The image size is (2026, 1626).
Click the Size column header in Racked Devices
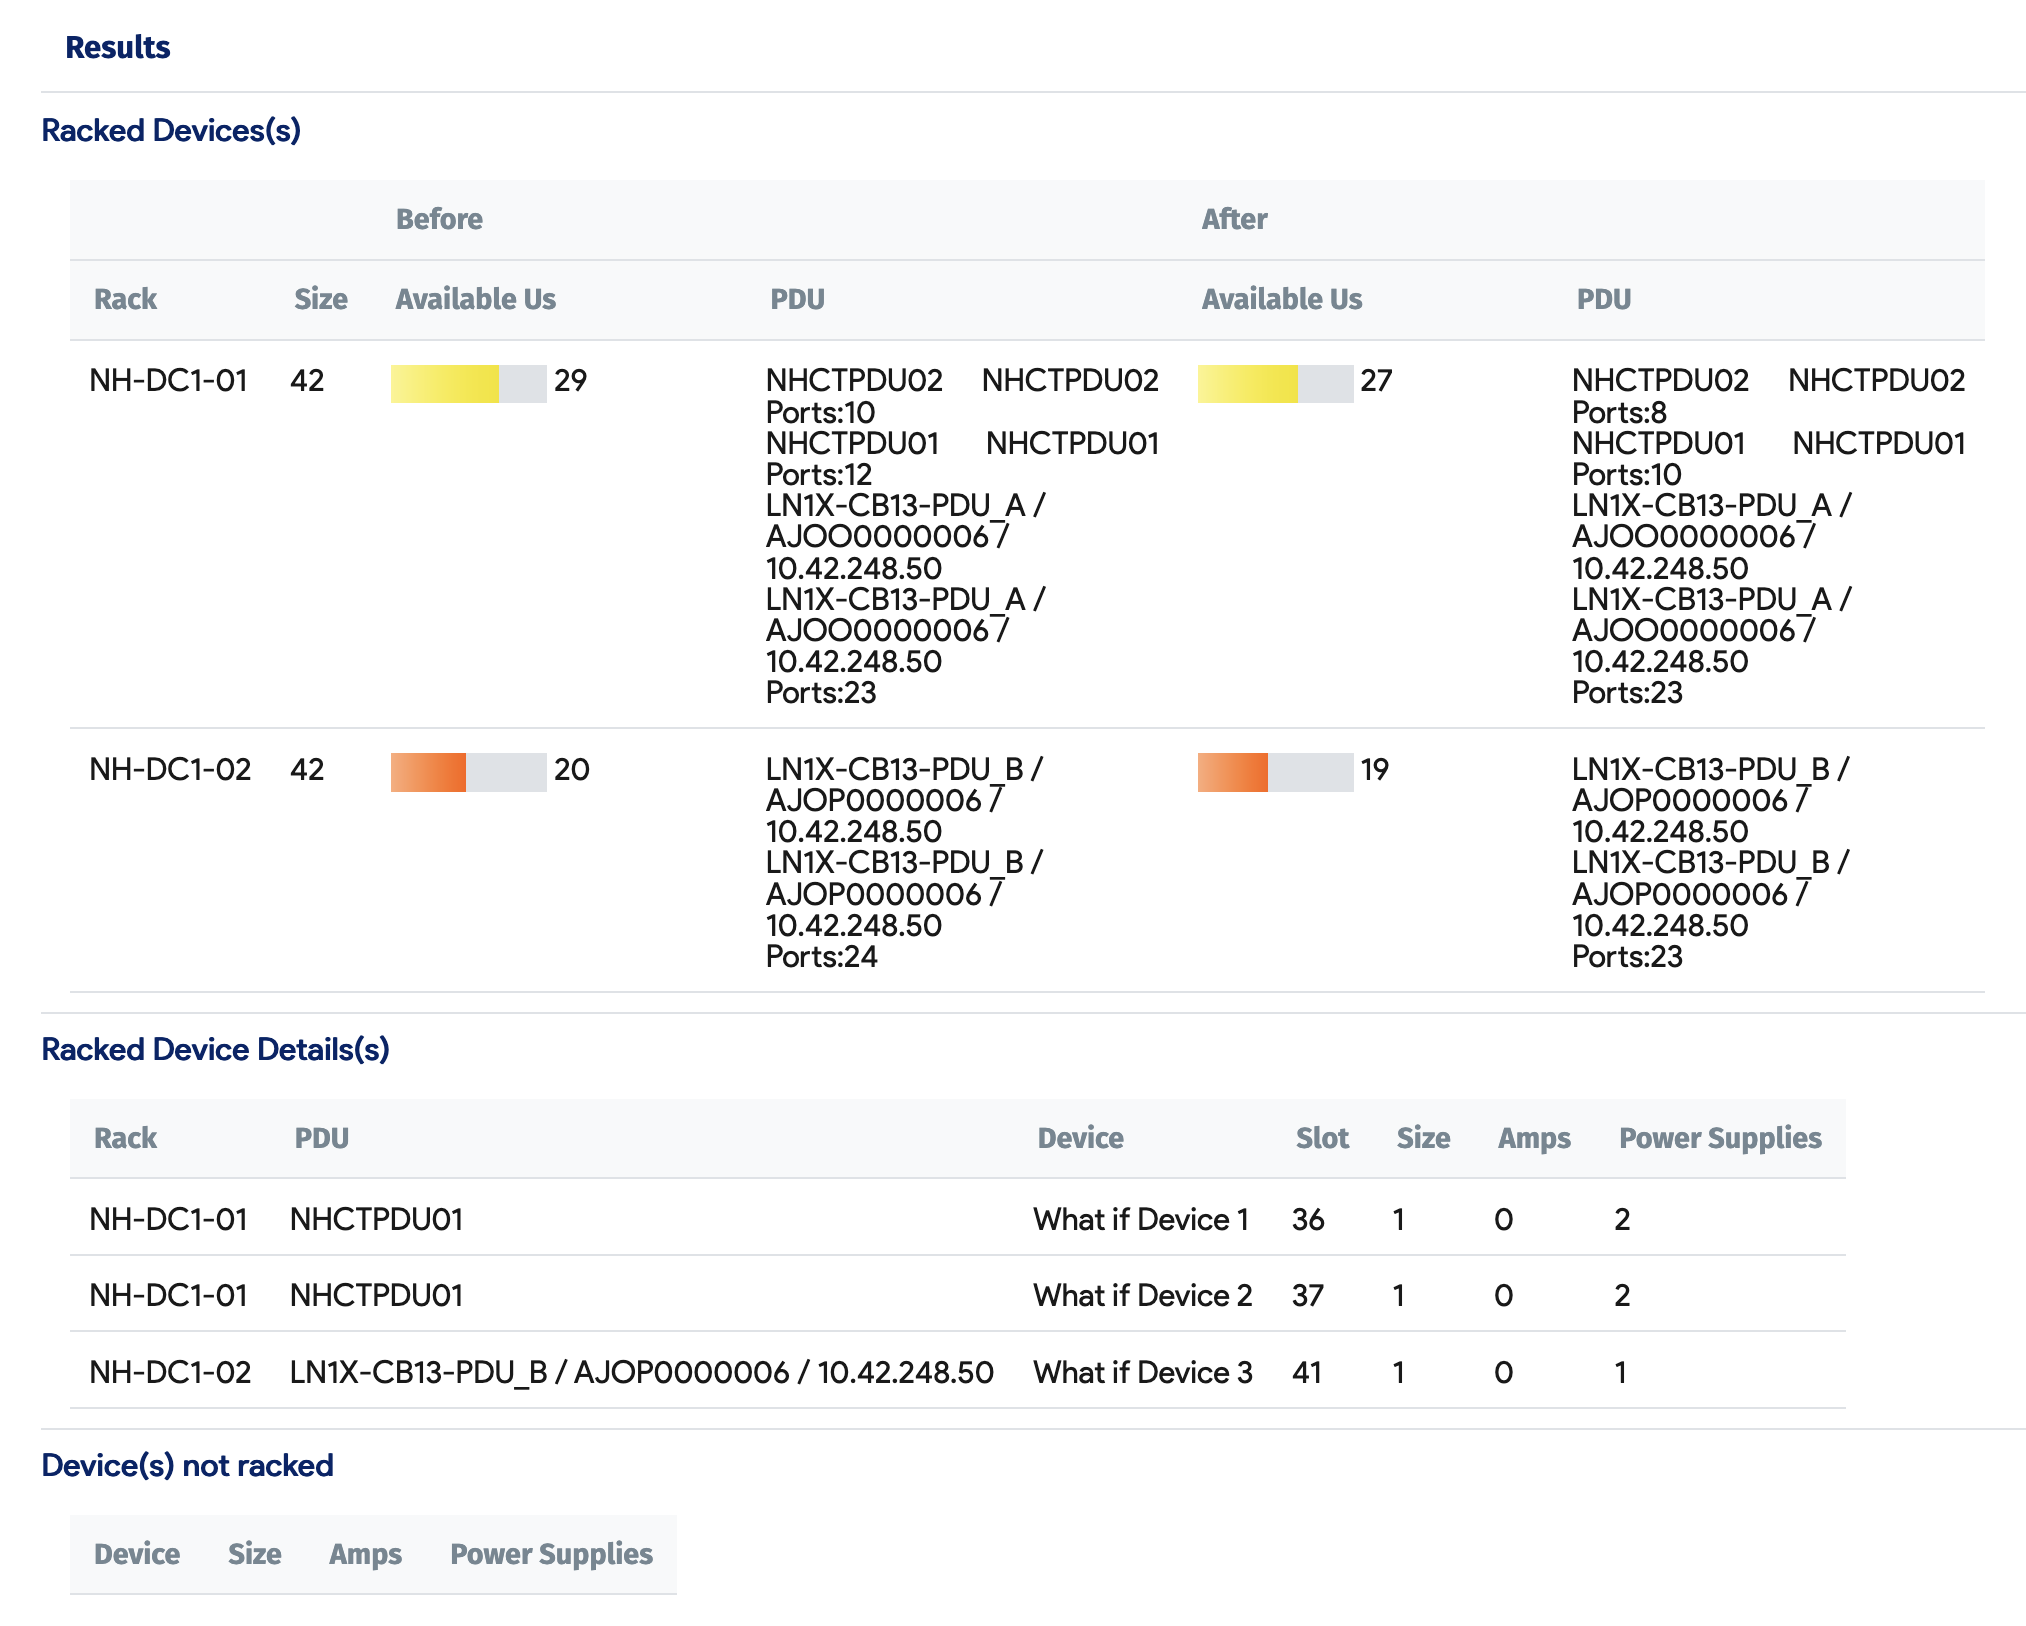[320, 299]
